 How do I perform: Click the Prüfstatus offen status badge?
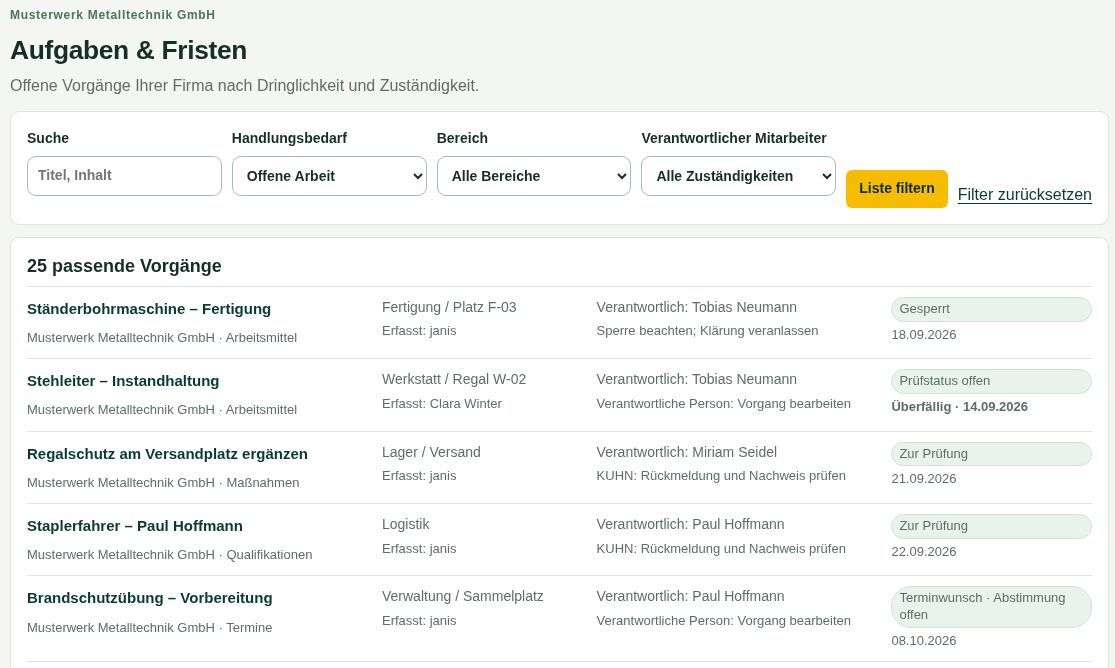991,381
